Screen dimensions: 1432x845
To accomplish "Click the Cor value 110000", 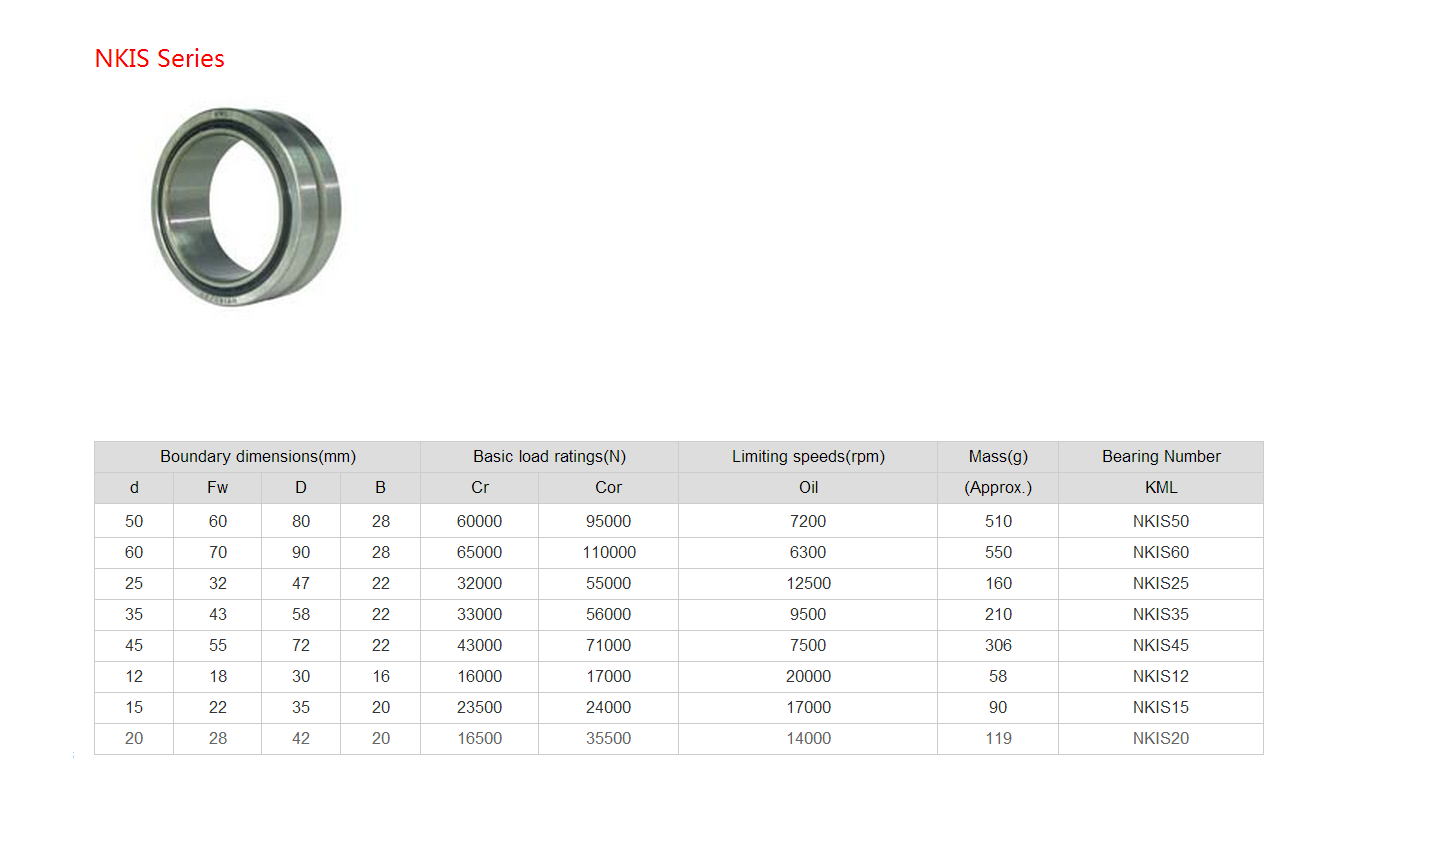I will 609,553.
